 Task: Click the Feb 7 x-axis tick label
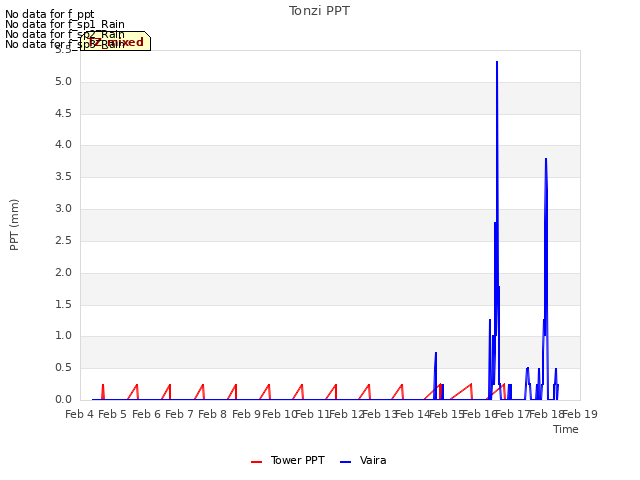[179, 414]
